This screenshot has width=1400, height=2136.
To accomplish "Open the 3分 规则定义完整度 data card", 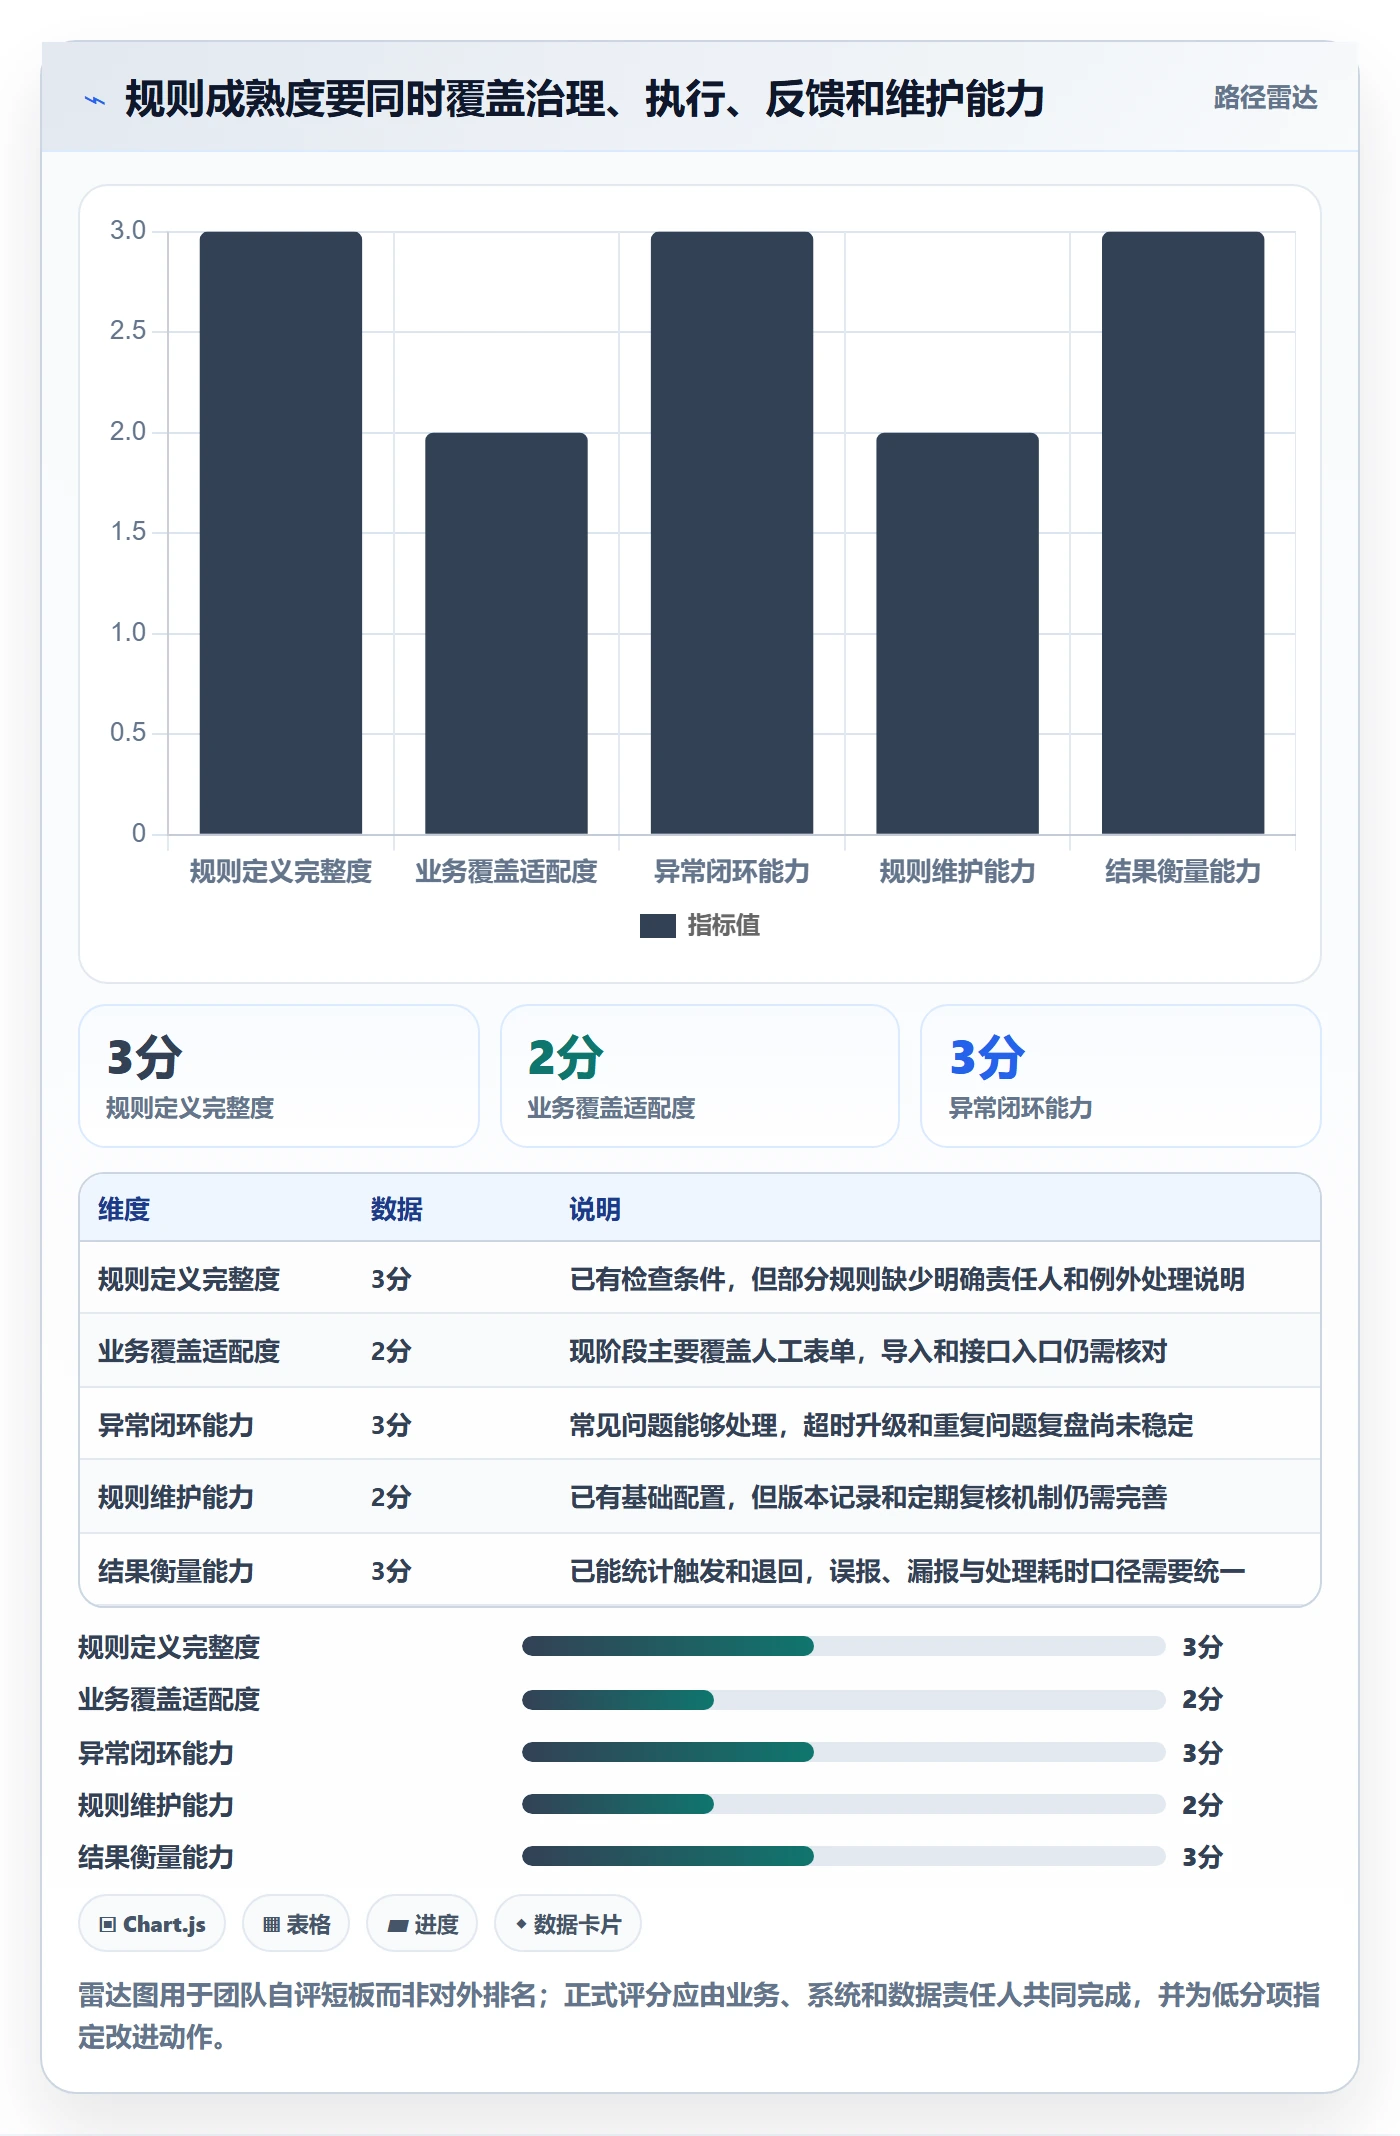I will click(279, 1076).
